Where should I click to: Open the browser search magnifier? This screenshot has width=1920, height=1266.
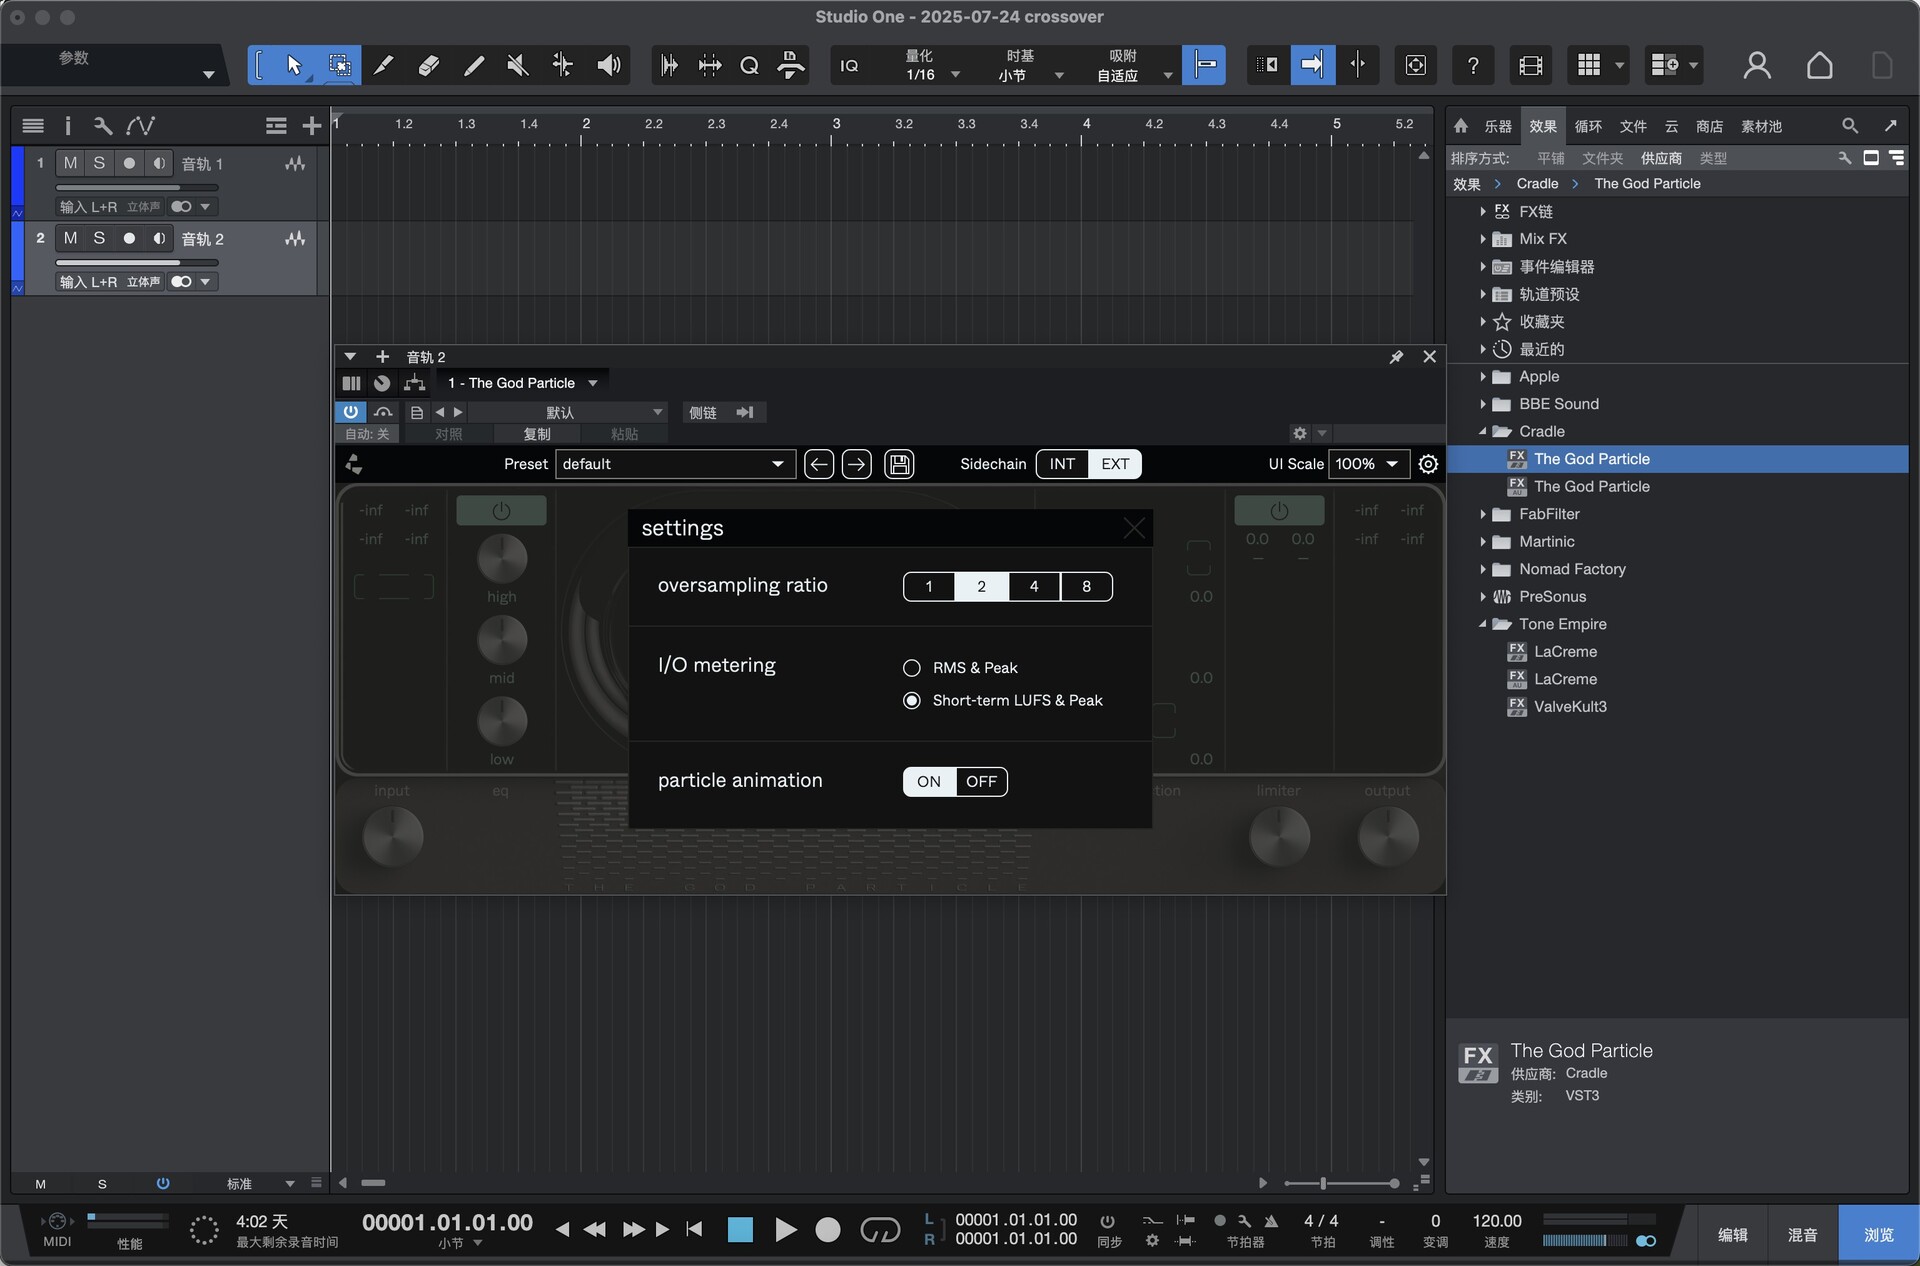1849,126
